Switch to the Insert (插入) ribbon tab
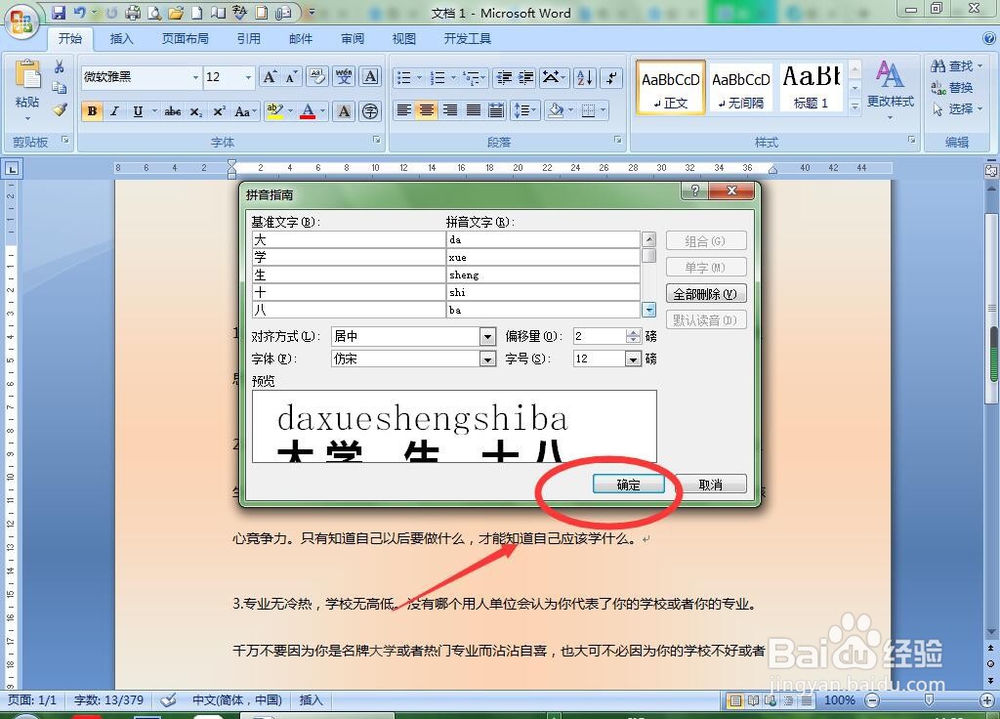Image resolution: width=1000 pixels, height=719 pixels. point(121,39)
